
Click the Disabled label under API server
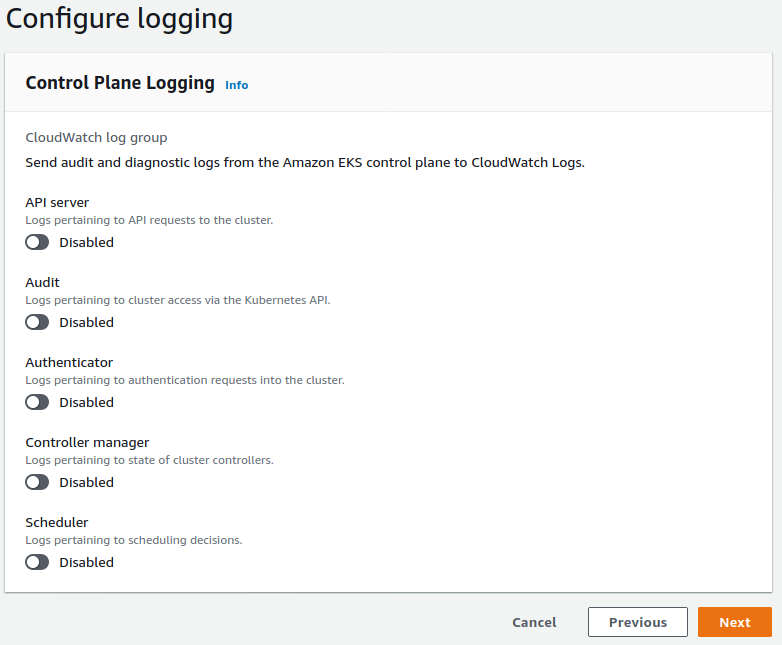pyautogui.click(x=86, y=242)
